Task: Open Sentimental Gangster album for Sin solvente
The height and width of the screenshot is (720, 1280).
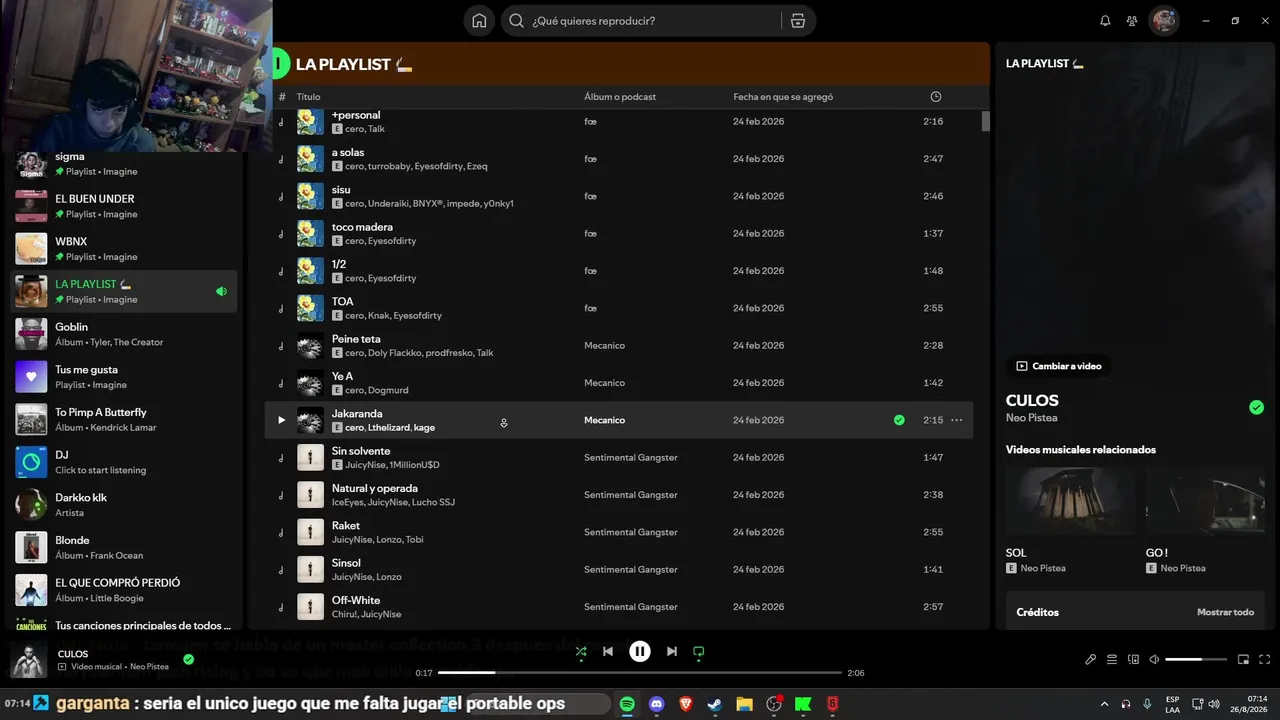Action: click(631, 457)
